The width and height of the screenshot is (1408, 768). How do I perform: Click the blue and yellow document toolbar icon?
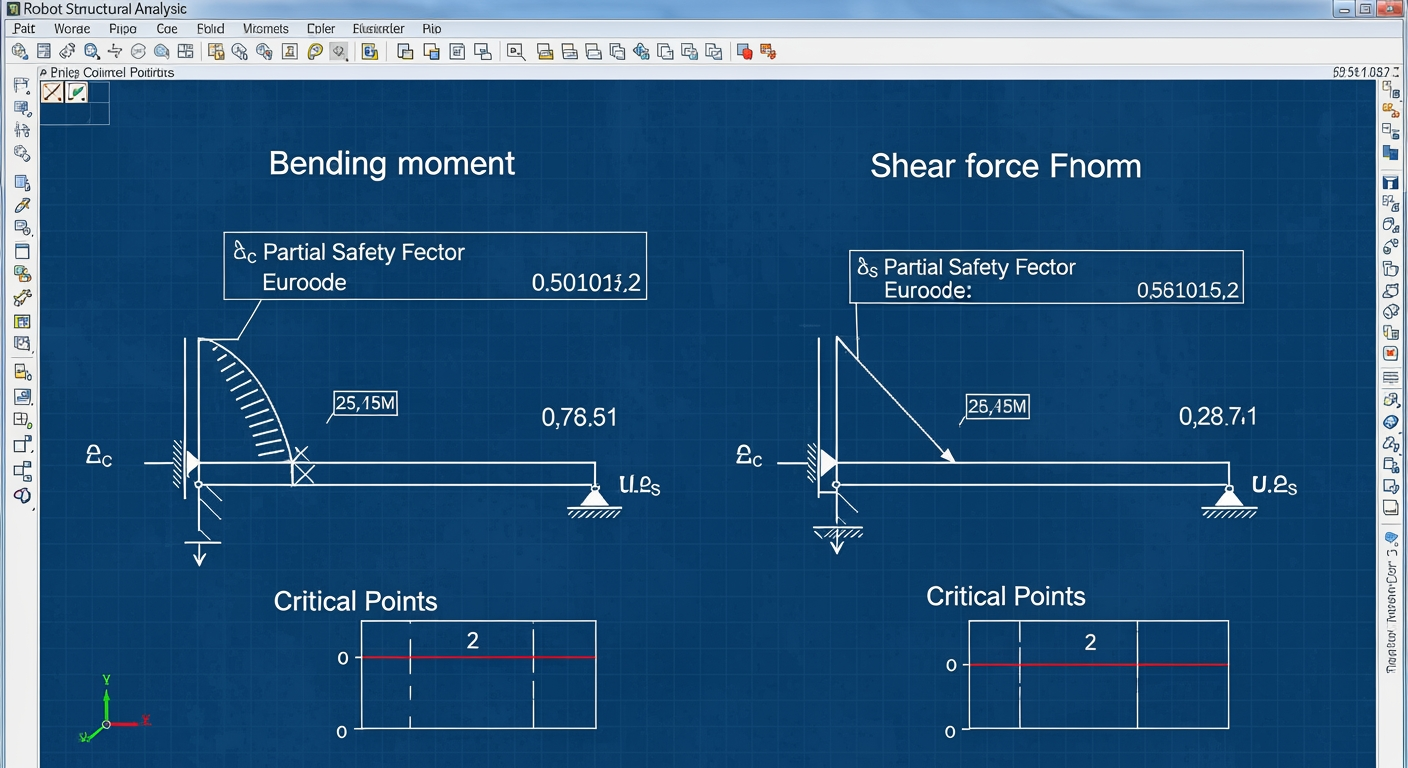coord(369,50)
